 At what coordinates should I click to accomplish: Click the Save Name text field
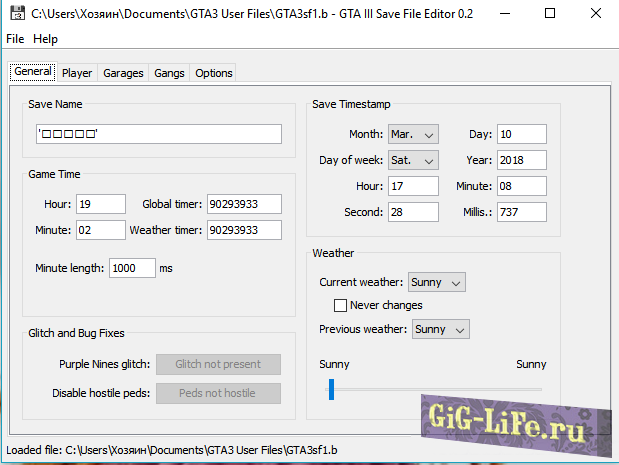click(158, 134)
